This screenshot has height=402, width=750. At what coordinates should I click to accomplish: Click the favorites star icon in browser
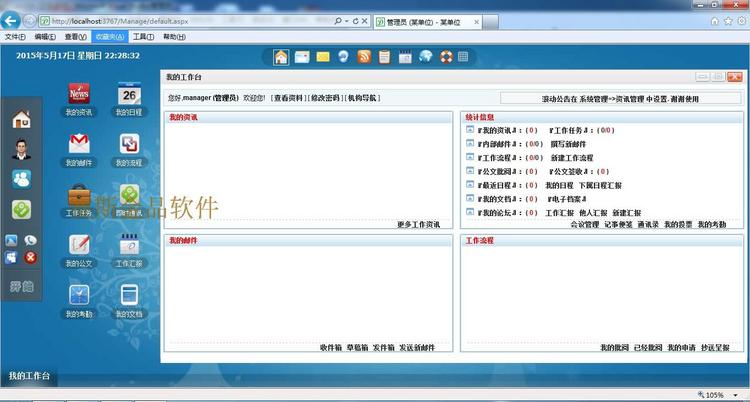[x=728, y=21]
